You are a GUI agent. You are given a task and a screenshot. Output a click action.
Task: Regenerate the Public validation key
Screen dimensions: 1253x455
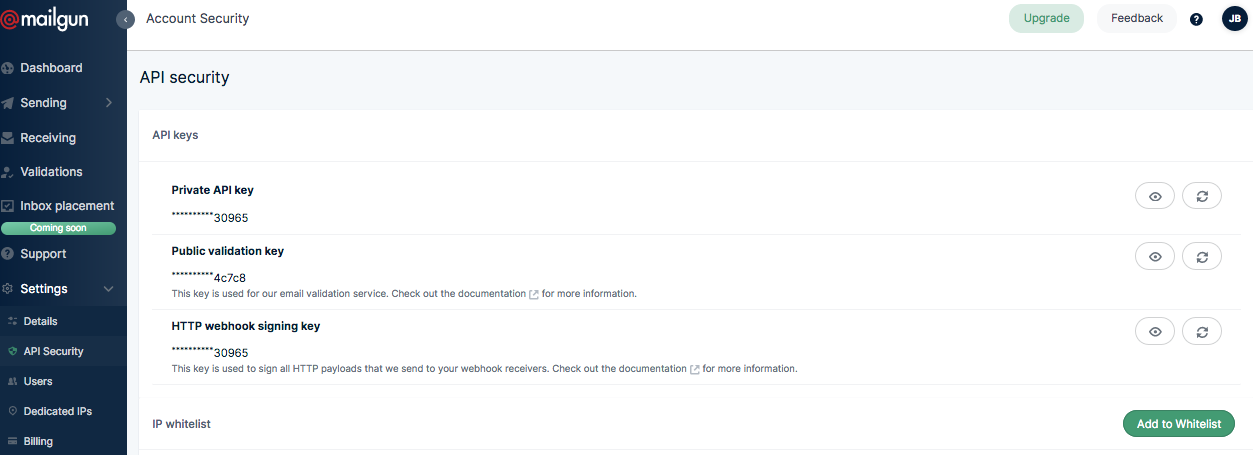tap(1202, 257)
